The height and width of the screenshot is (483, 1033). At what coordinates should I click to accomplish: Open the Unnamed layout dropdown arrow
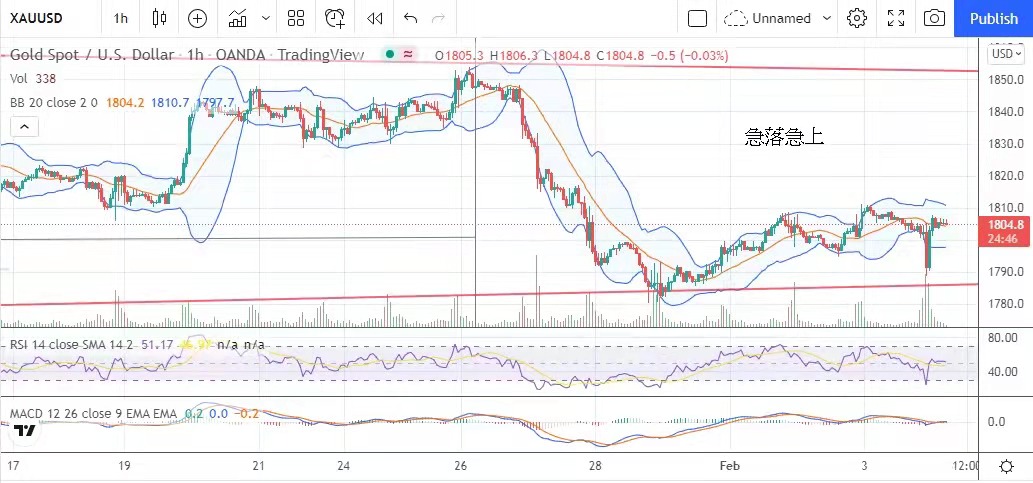827,18
